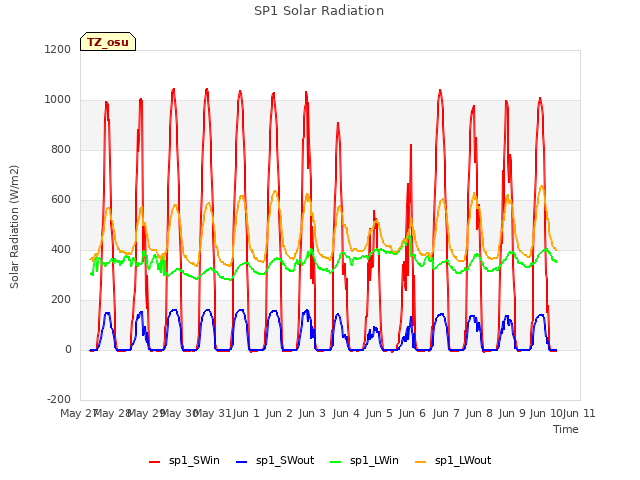Click the Jun 5 x-axis tick label
The image size is (640, 480).
point(379,413)
